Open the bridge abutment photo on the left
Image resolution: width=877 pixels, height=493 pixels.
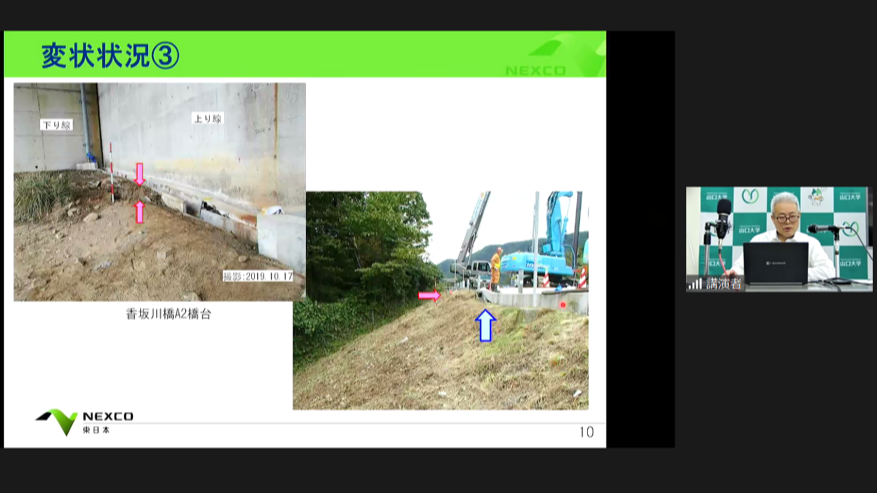[159, 192]
